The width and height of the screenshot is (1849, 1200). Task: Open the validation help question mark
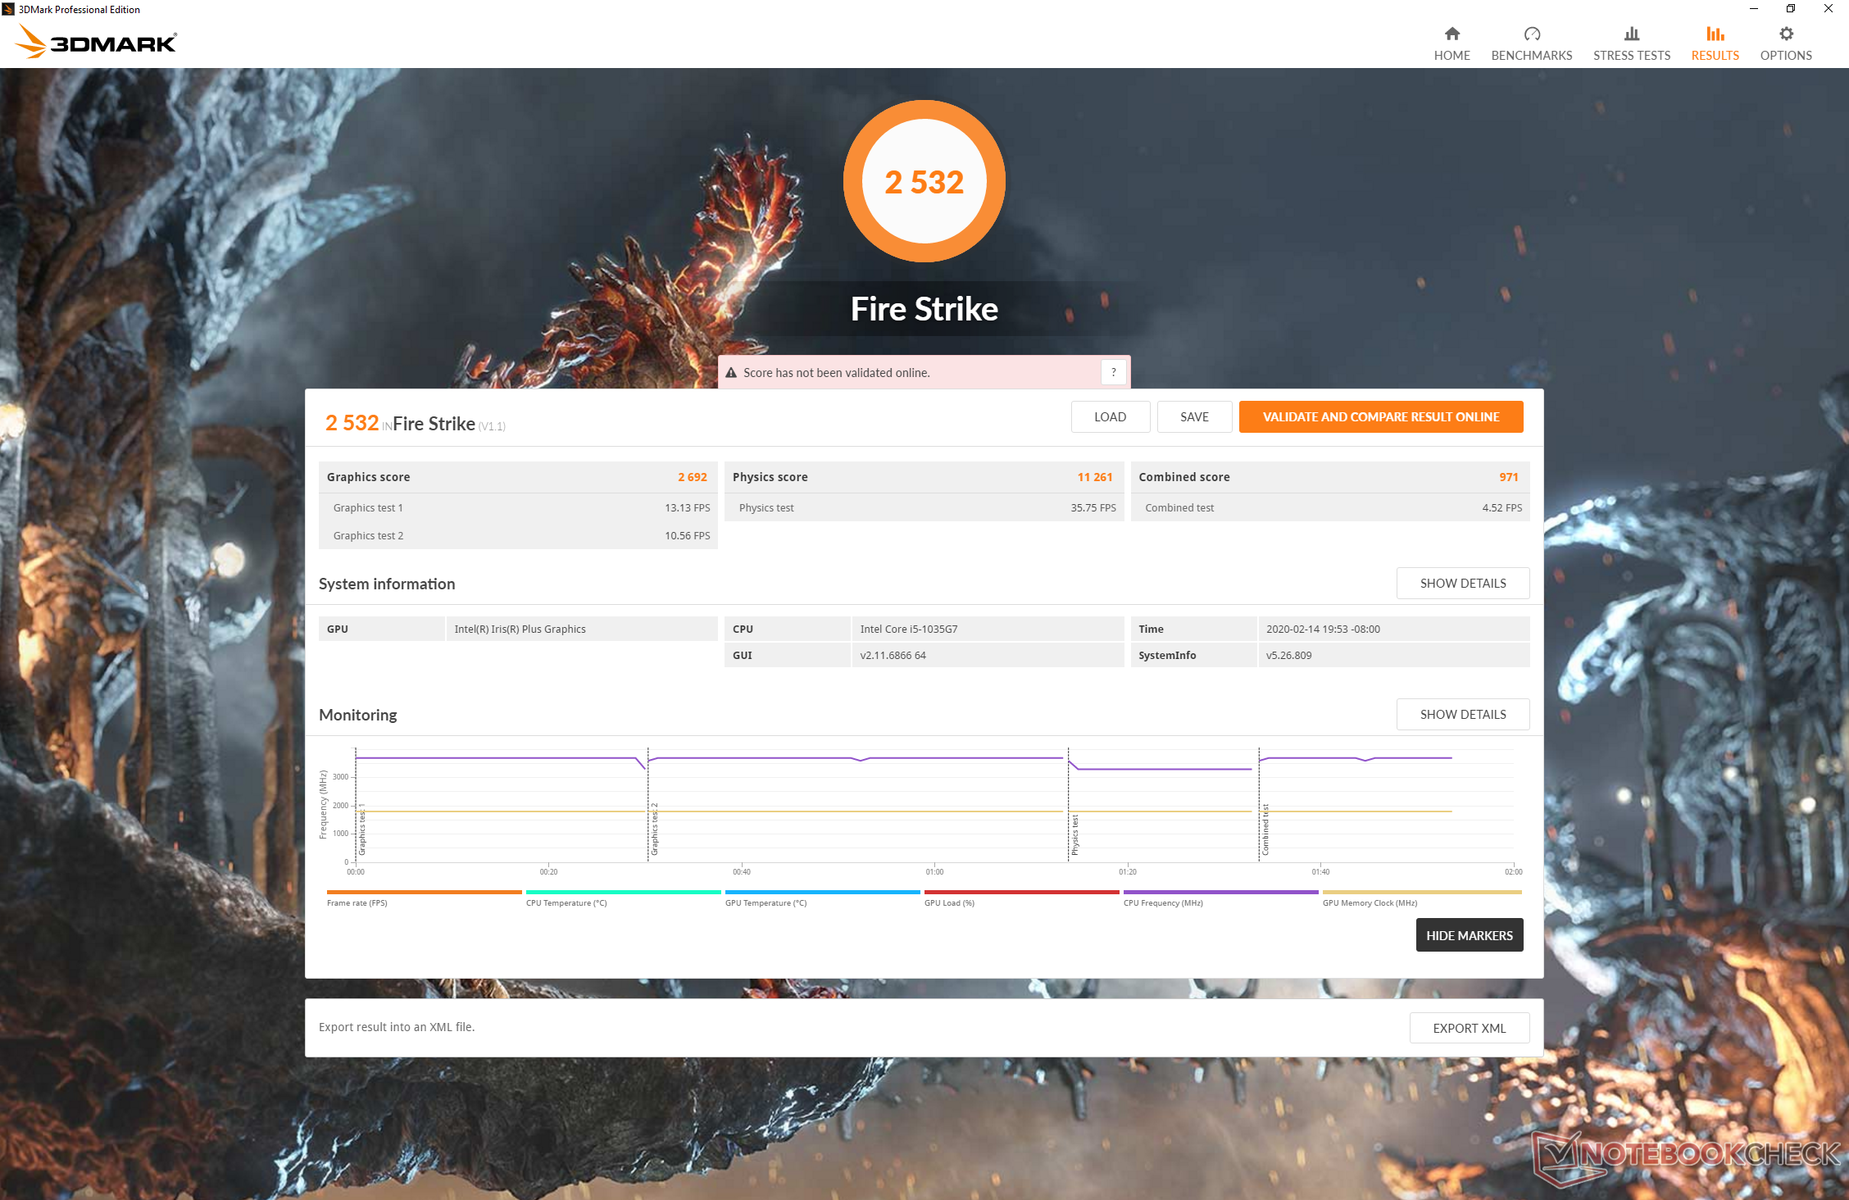click(1113, 372)
